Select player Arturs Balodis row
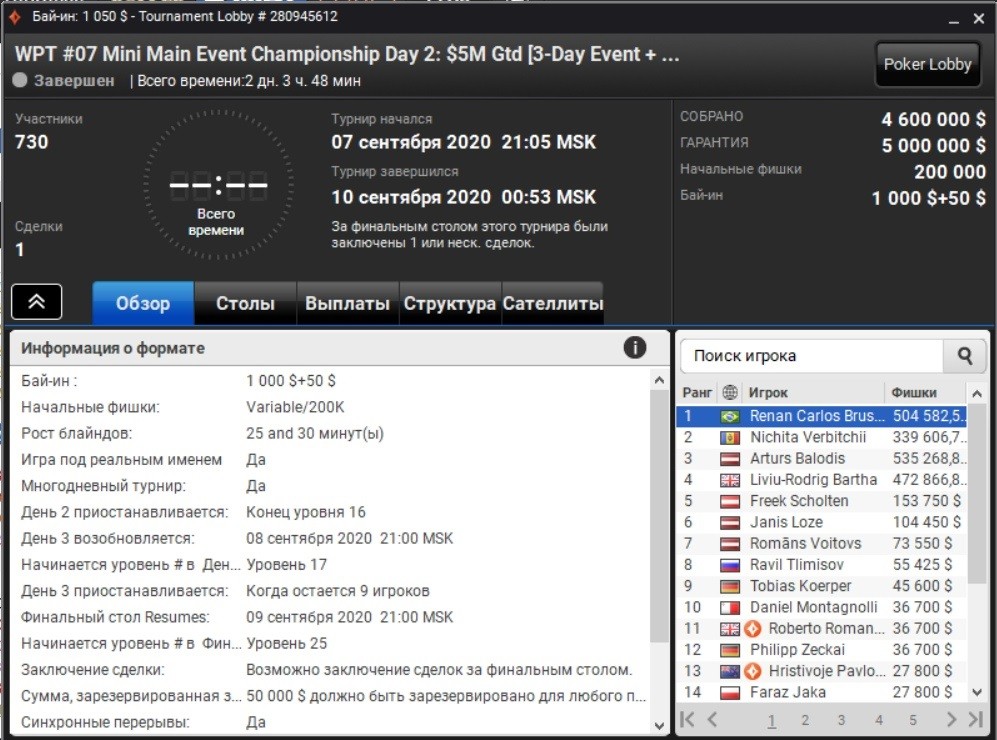 pyautogui.click(x=822, y=458)
